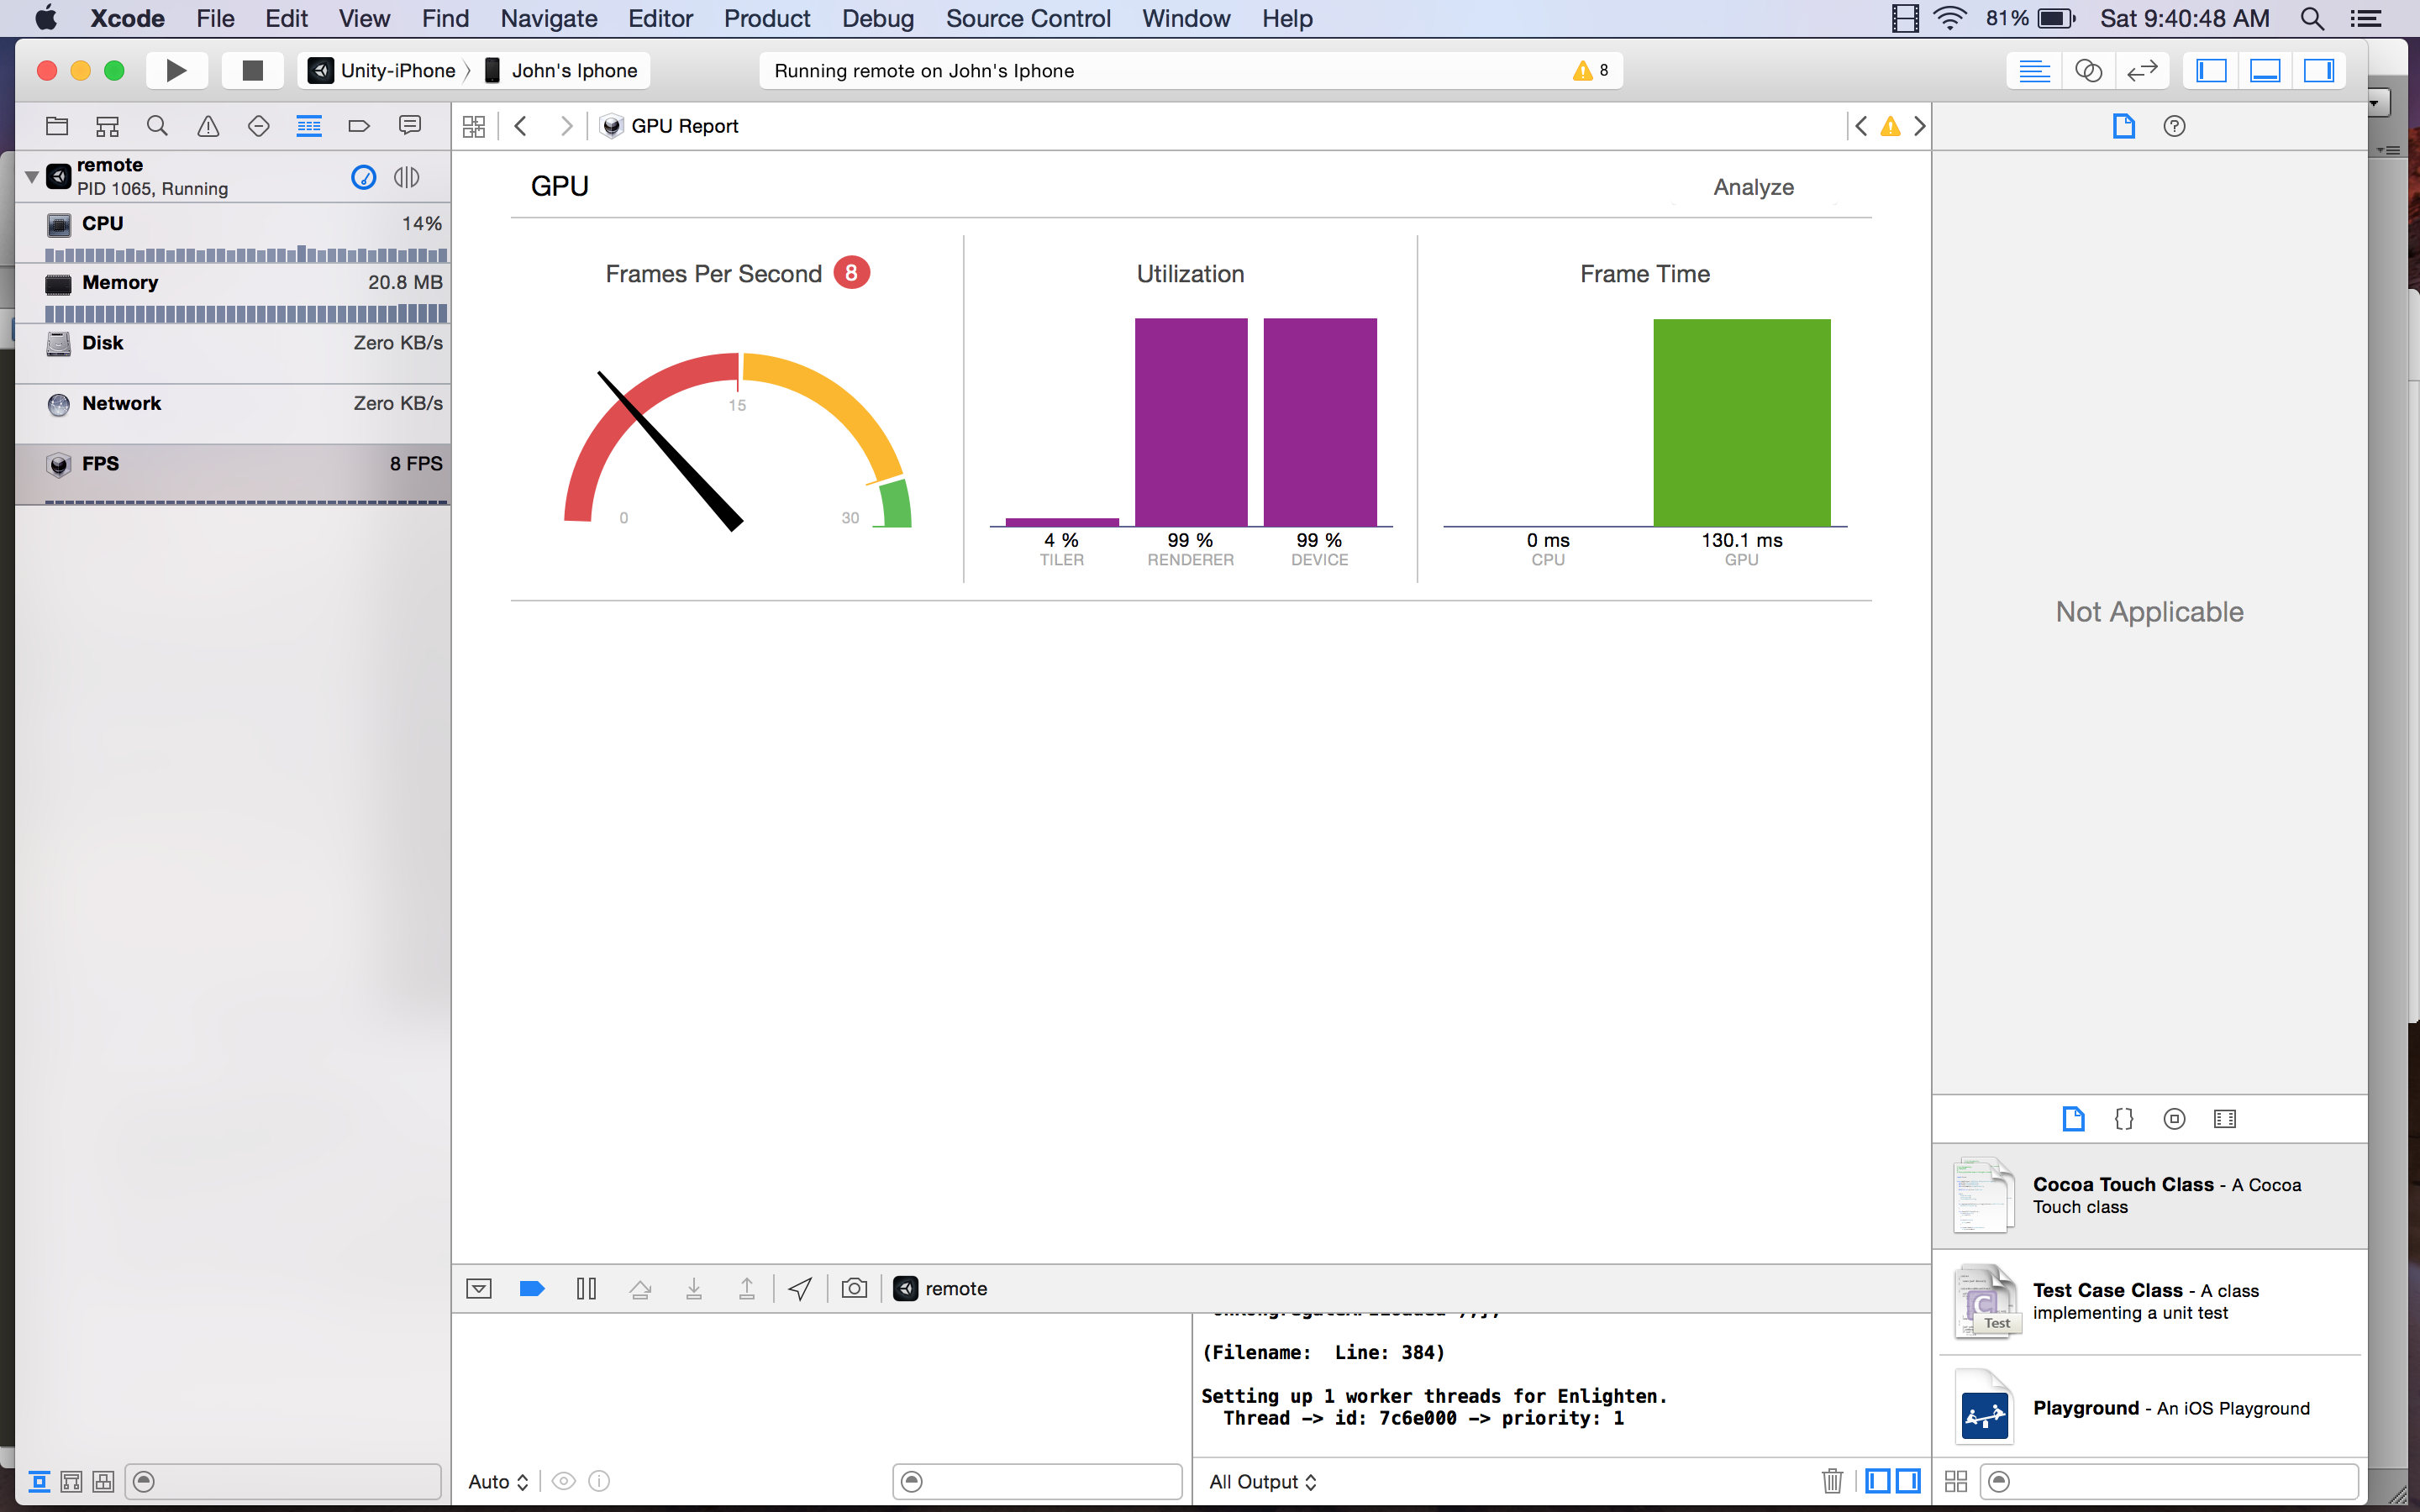Show the File inspector

click(2124, 126)
